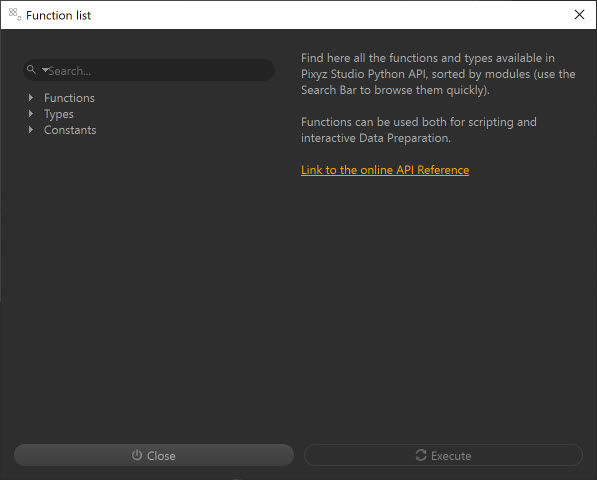Expand the Constants tree arrow

click(x=31, y=130)
